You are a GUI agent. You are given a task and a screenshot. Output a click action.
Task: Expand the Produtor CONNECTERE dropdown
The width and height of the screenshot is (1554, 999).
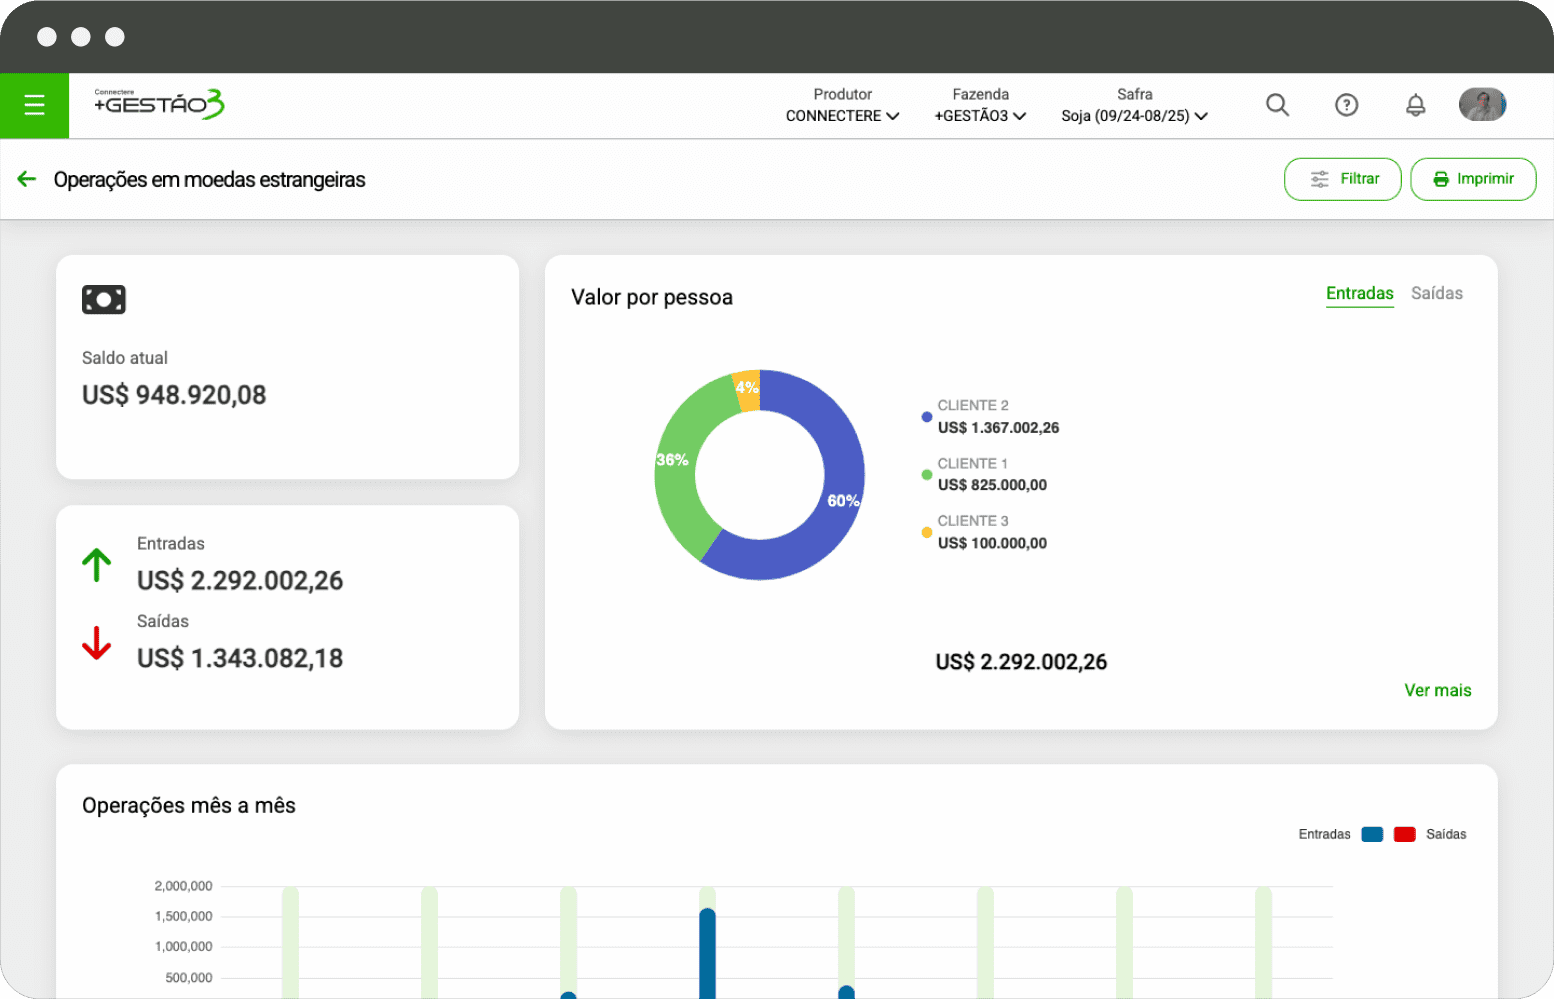click(x=842, y=116)
